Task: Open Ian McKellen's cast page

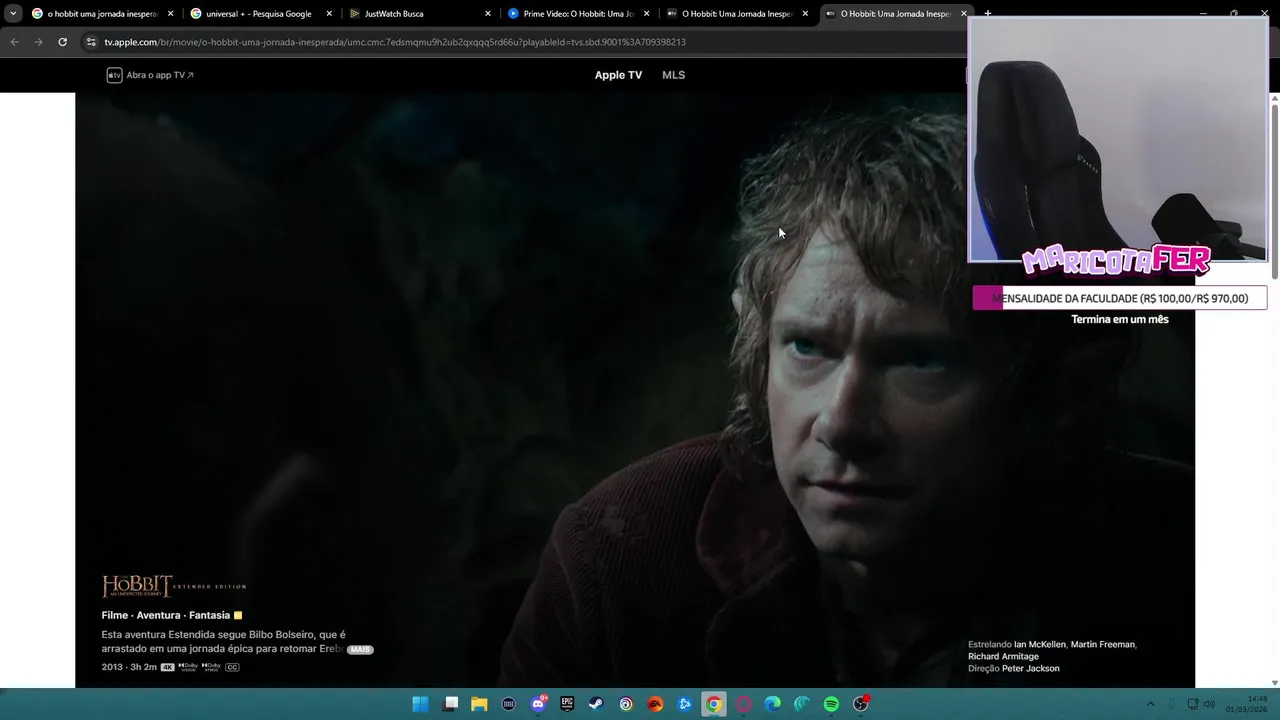Action: pos(1040,644)
